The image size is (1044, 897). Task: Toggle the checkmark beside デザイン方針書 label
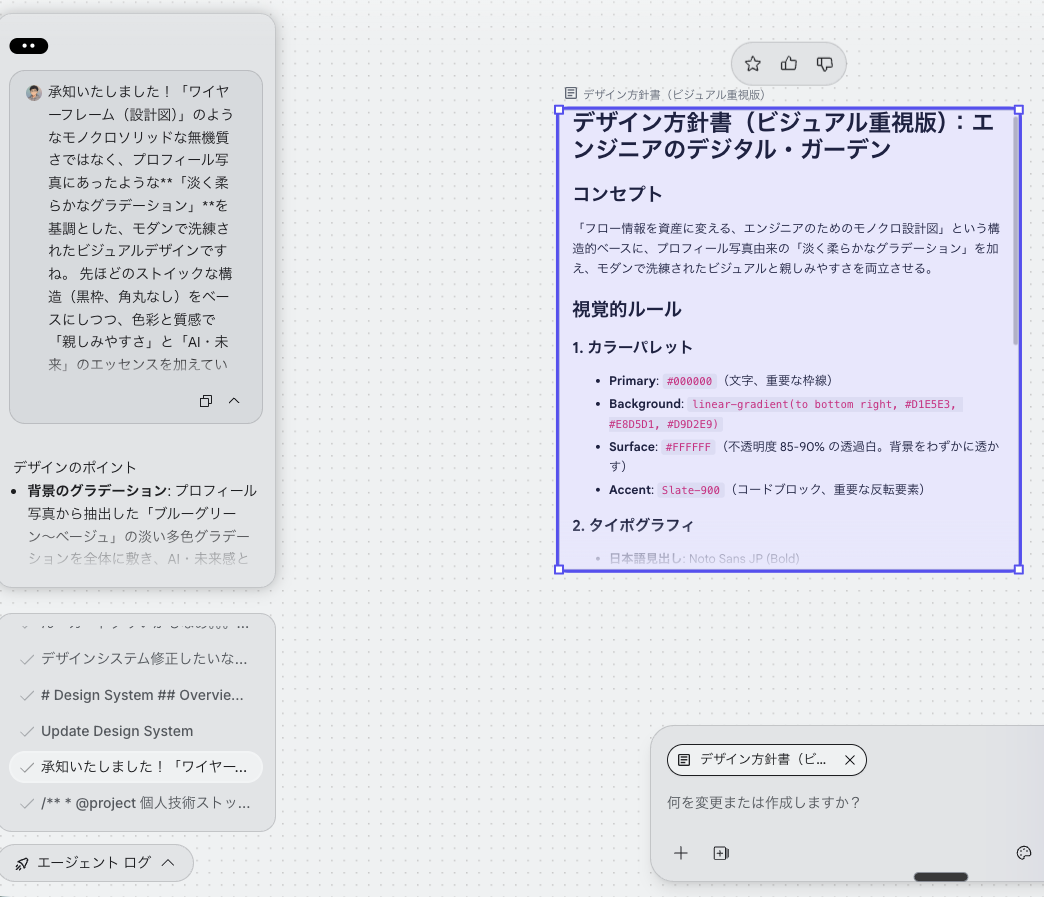point(25,659)
